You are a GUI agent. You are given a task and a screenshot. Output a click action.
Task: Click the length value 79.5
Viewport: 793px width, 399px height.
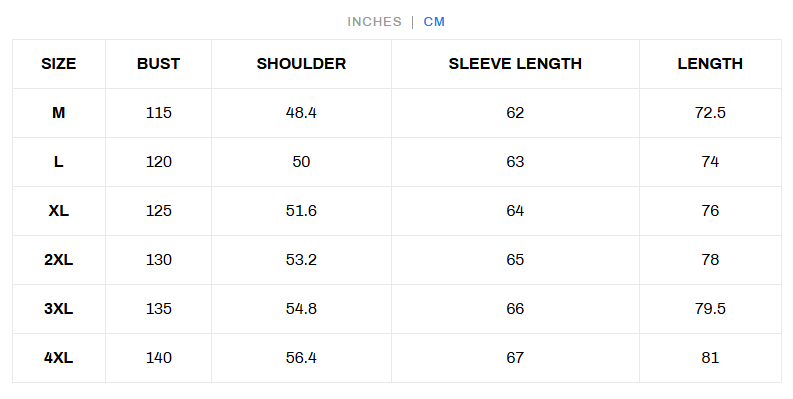pos(710,309)
